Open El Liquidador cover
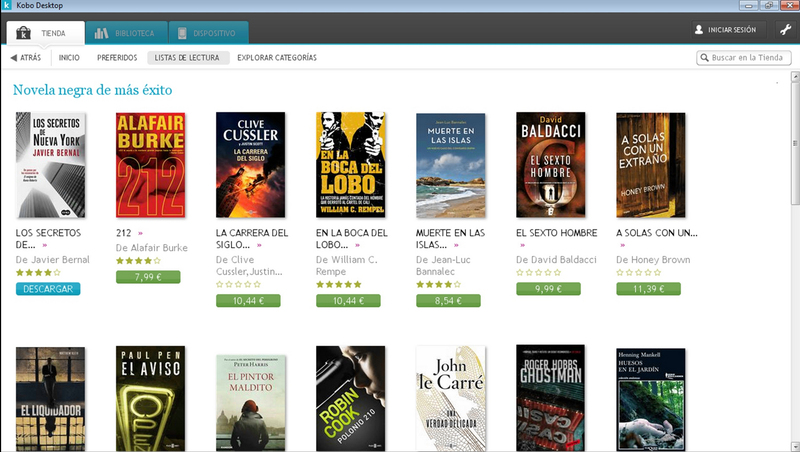 51,399
